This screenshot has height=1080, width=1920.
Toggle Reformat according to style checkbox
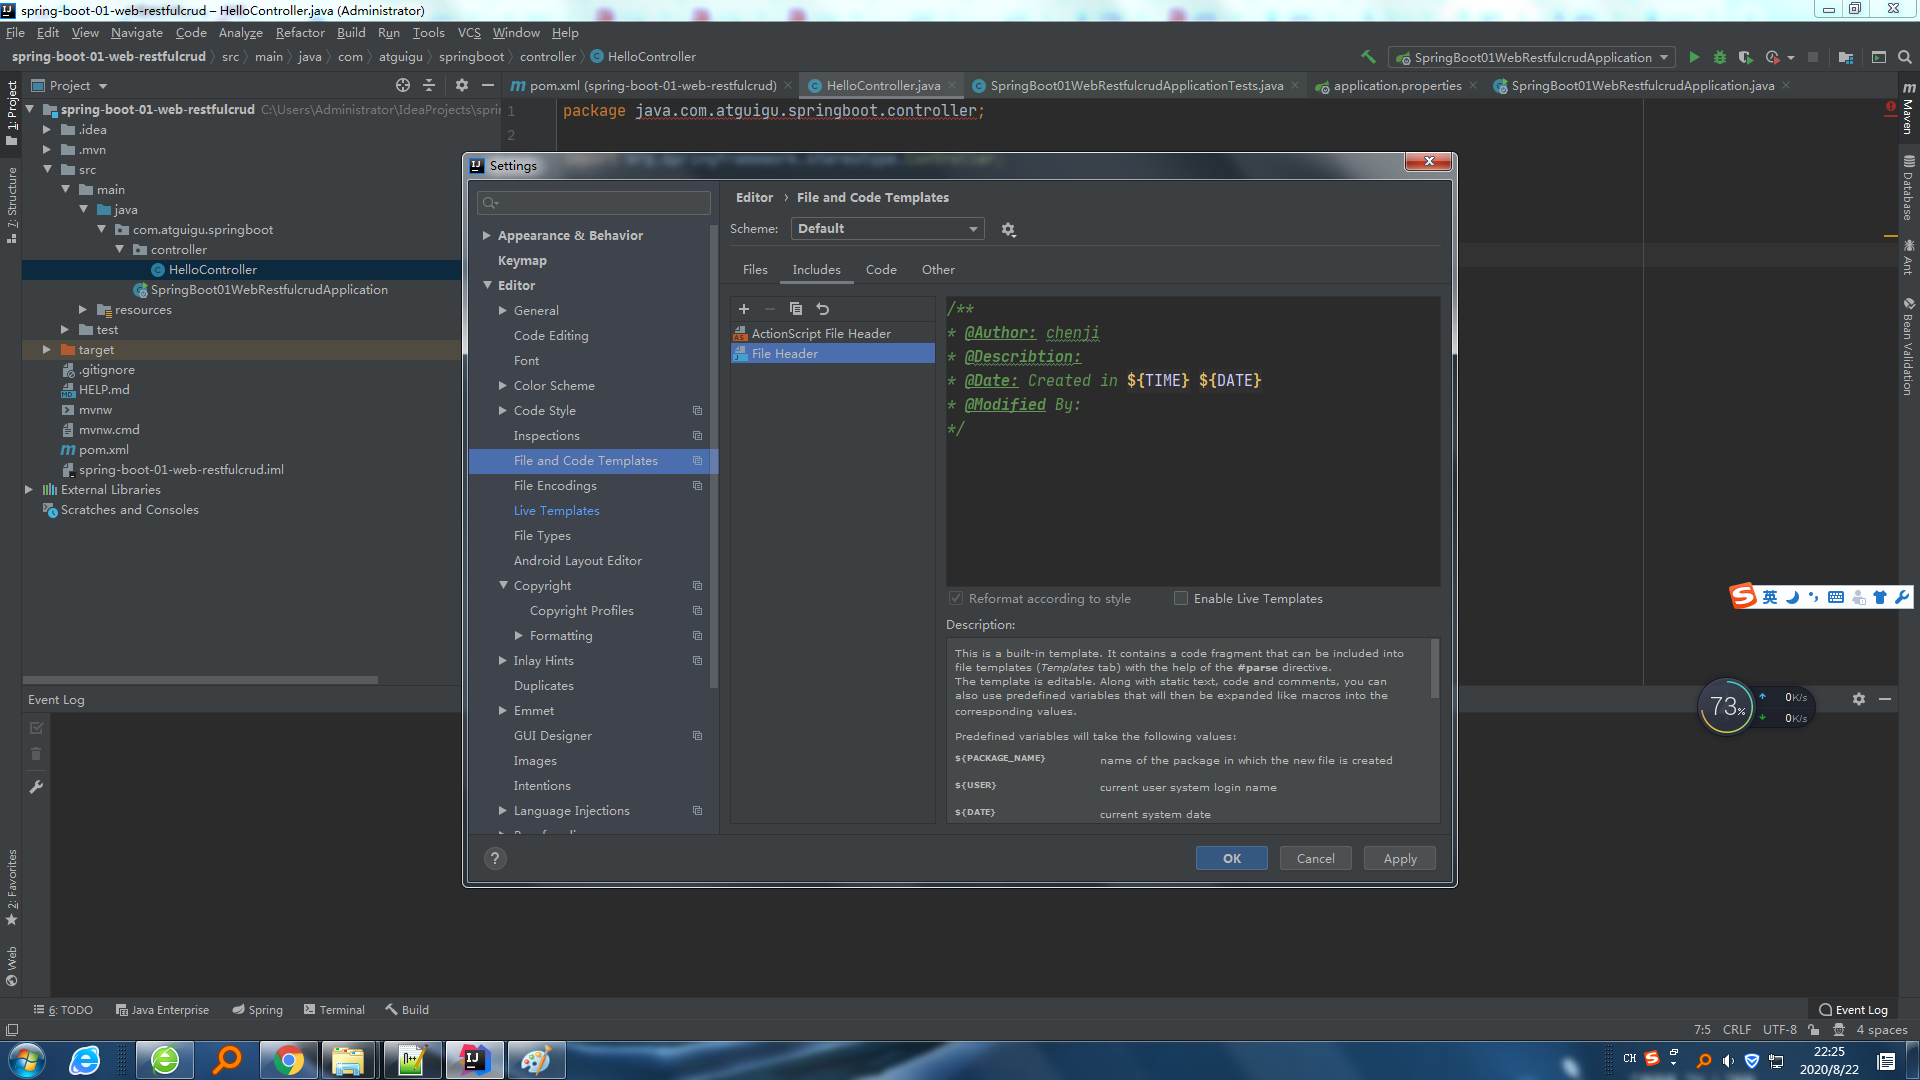click(x=956, y=598)
